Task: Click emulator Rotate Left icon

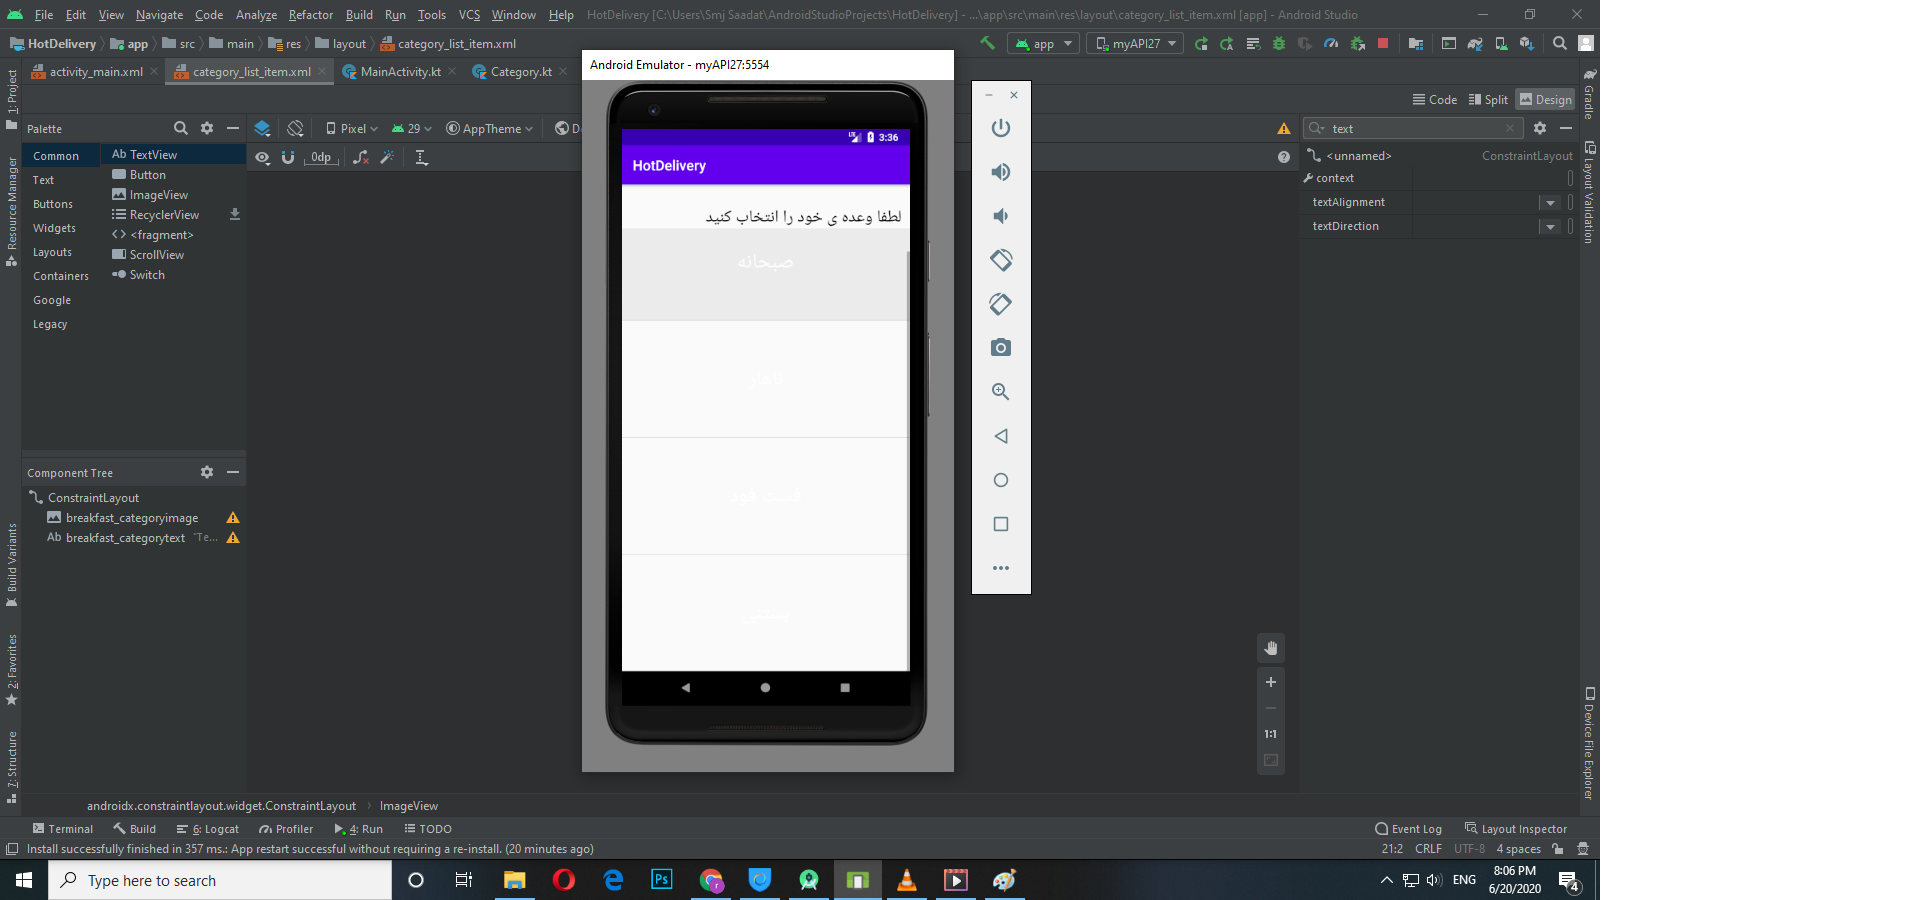Action: [1001, 260]
